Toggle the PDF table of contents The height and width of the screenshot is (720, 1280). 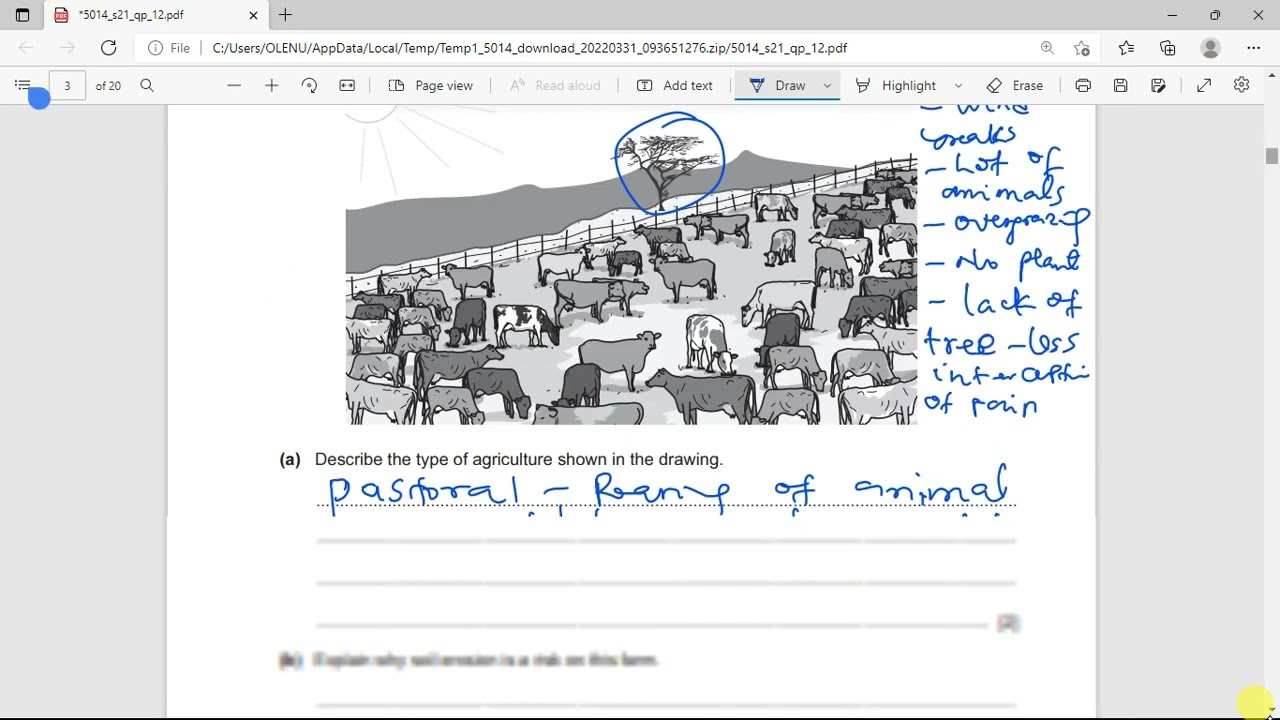pos(22,86)
